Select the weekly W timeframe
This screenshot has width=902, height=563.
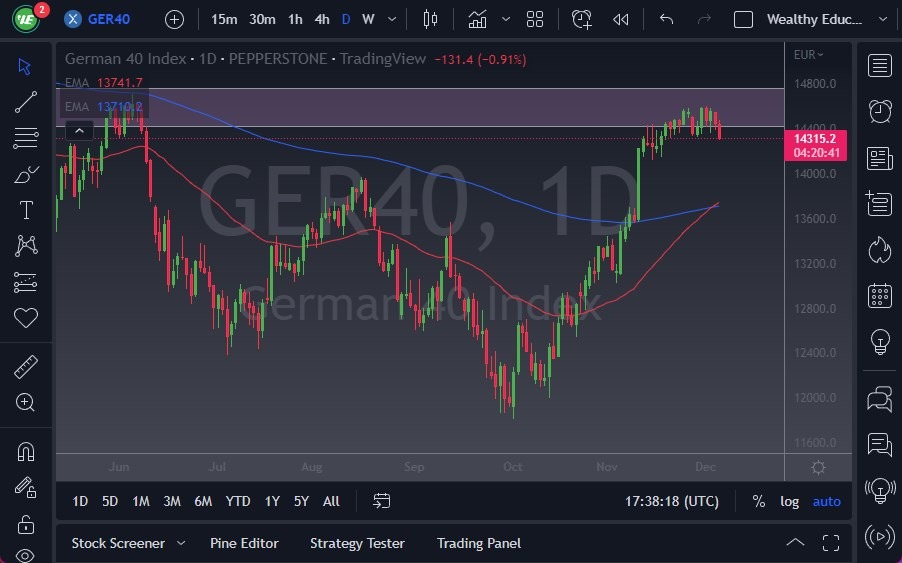point(368,20)
